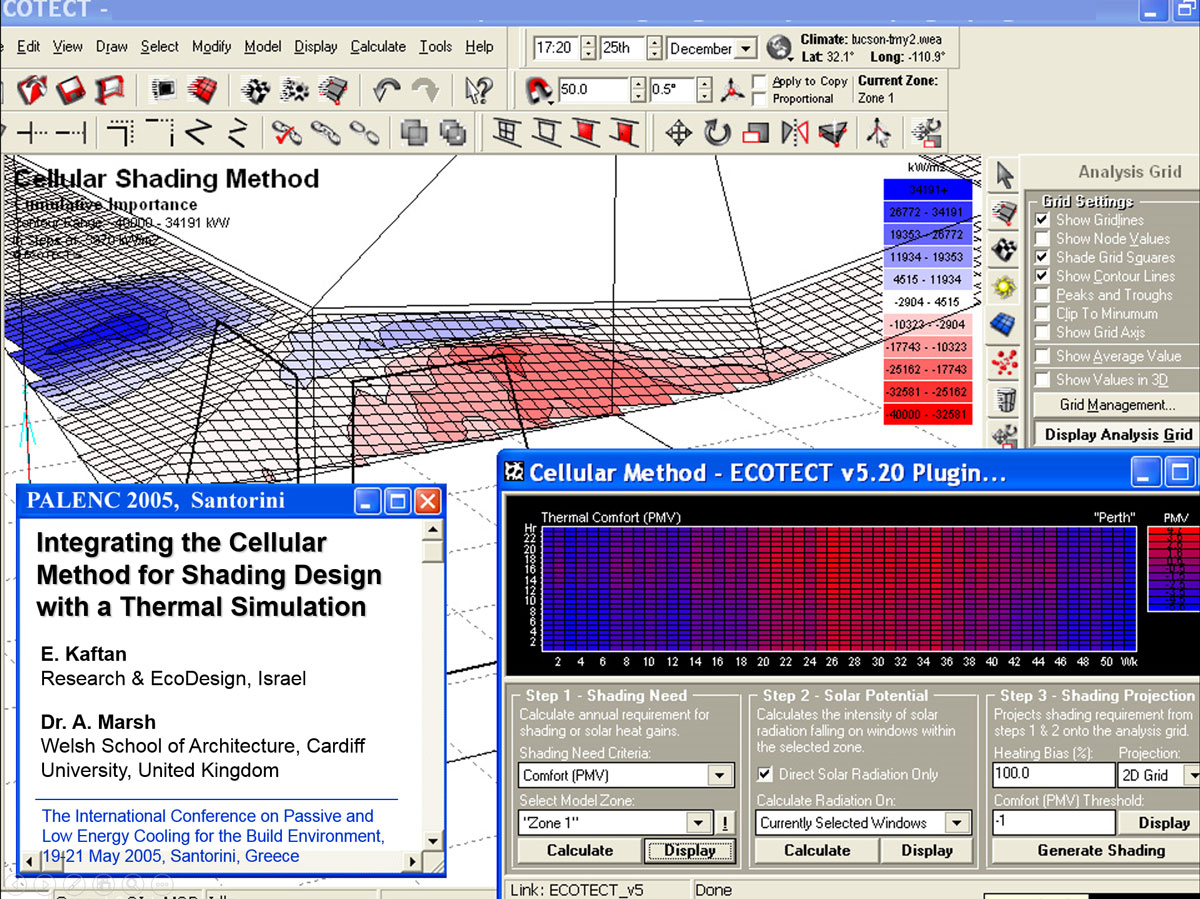Open the Display menu
The image size is (1200, 899).
coord(315,46)
